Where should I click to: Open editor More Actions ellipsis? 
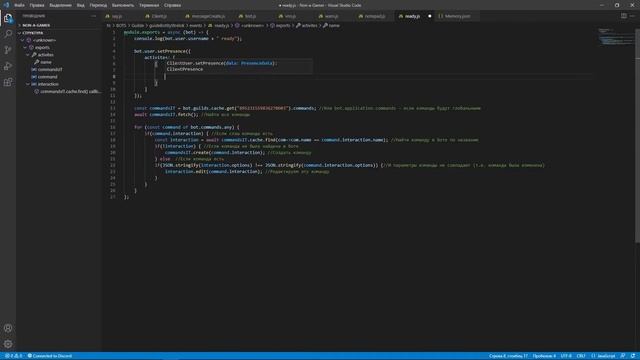632,16
